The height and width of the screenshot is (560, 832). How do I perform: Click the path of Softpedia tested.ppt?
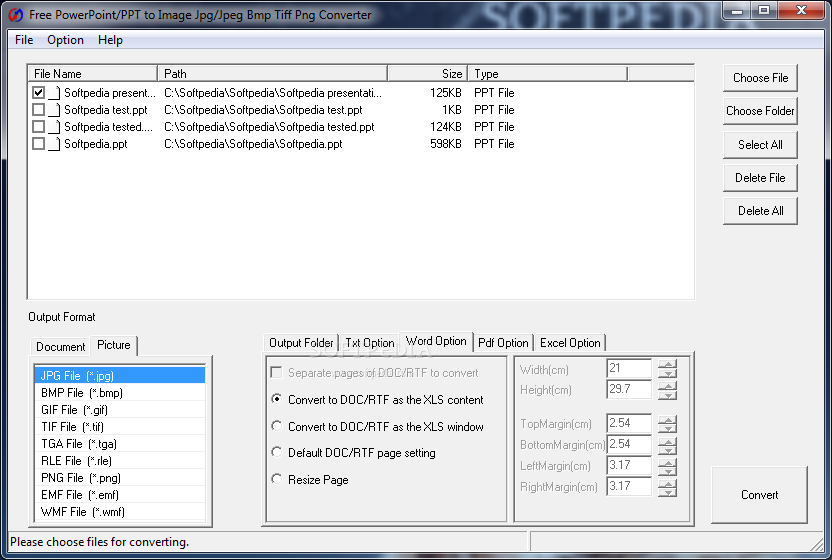point(269,127)
